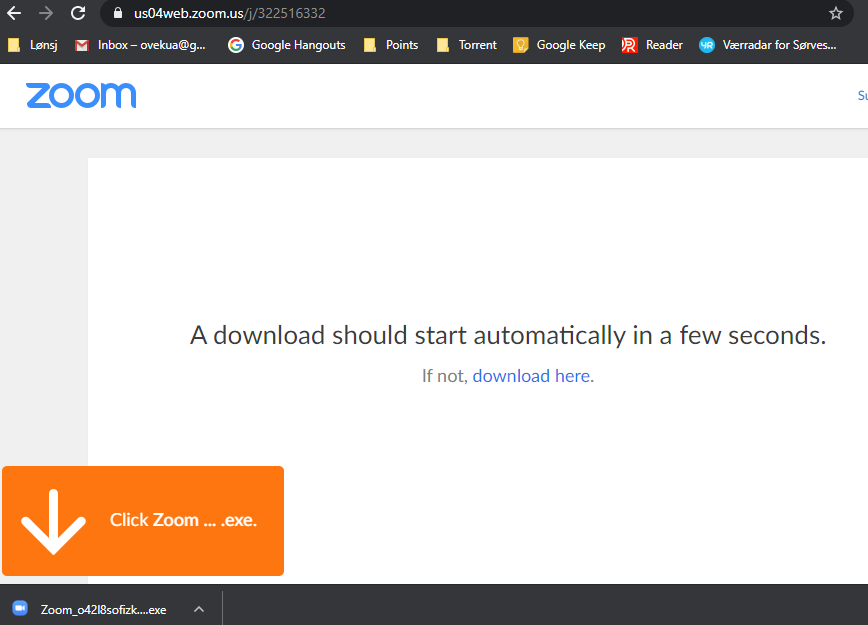Focus the address bar URL field
The width and height of the screenshot is (868, 625).
tap(476, 13)
